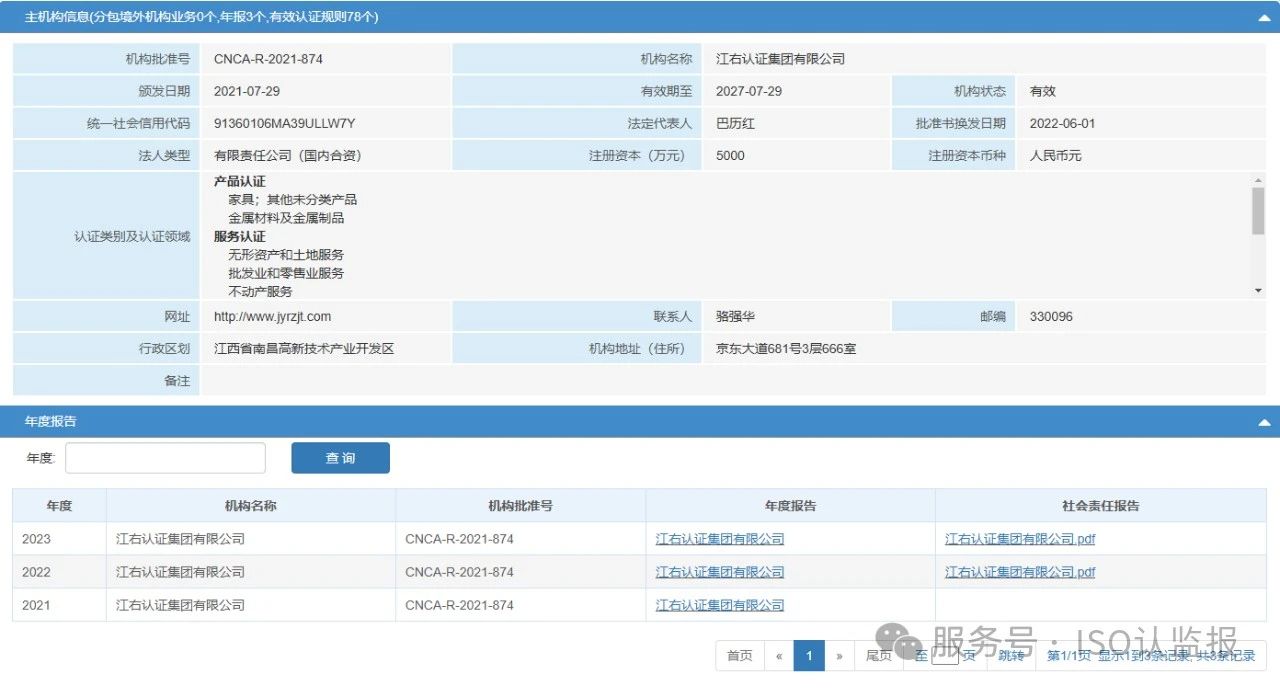This screenshot has height=694, width=1280.
Task: Click the 无形资产和土地服务 entry
Action: 286,255
